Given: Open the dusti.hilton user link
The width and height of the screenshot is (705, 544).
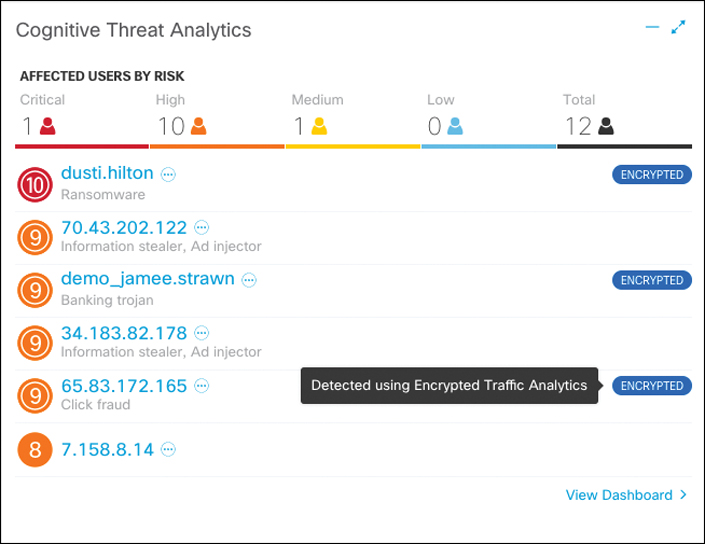Looking at the screenshot, I should pos(107,173).
